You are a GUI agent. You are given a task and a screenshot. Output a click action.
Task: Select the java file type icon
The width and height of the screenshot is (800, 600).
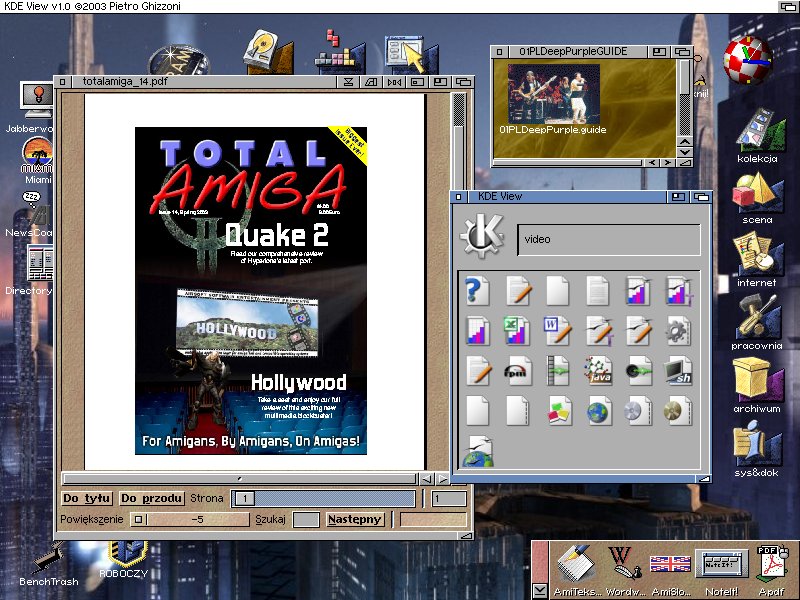pyautogui.click(x=598, y=371)
